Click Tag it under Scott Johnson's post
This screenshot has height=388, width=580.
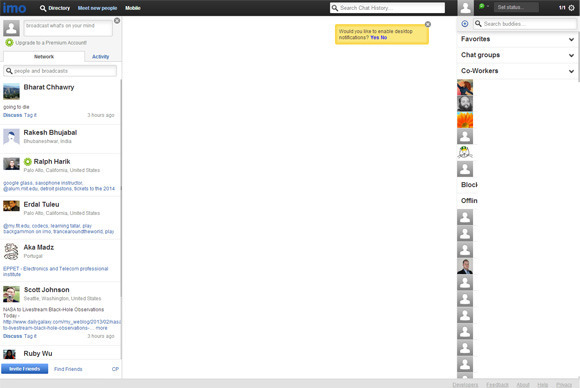[x=30, y=336]
